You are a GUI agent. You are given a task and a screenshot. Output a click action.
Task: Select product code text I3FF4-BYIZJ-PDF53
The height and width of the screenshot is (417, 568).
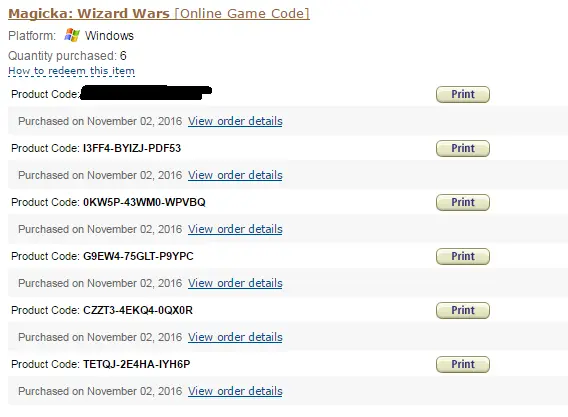point(132,148)
